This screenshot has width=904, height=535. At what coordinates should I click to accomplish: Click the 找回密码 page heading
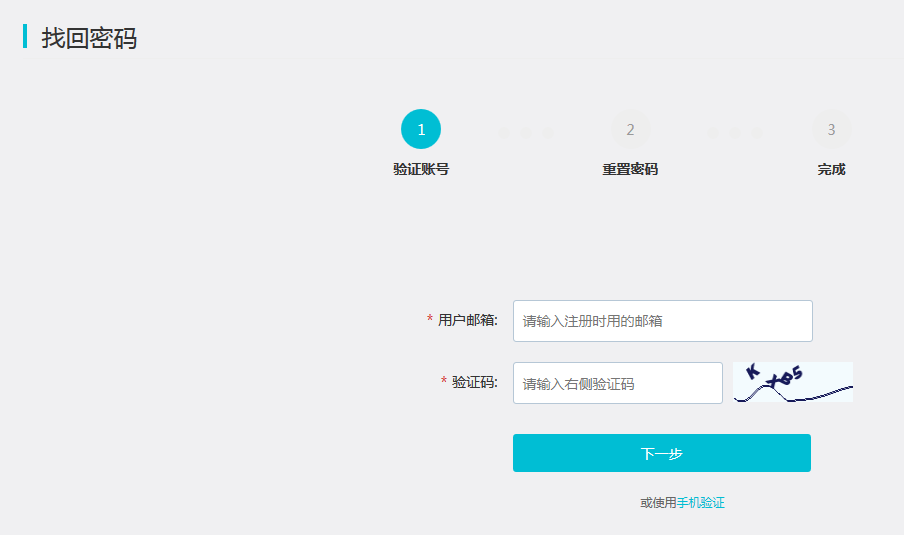(x=89, y=38)
